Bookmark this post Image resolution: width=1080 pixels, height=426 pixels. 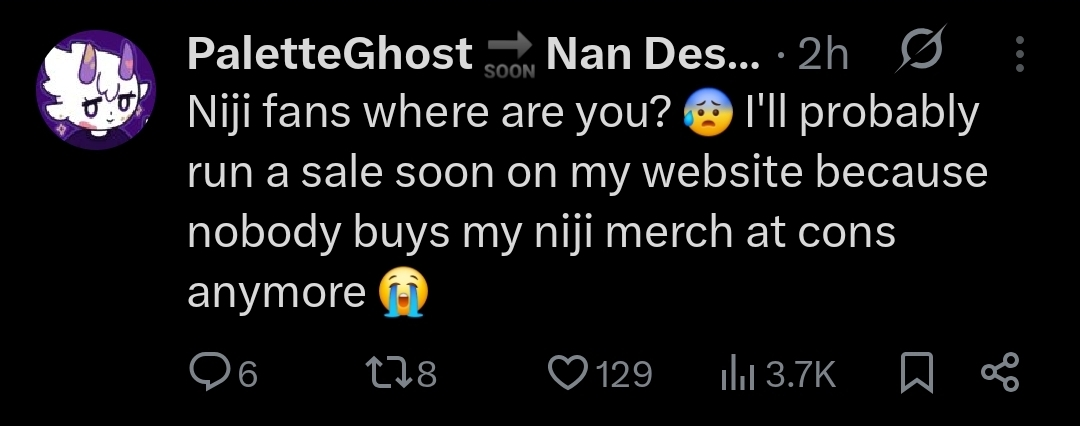(x=917, y=373)
